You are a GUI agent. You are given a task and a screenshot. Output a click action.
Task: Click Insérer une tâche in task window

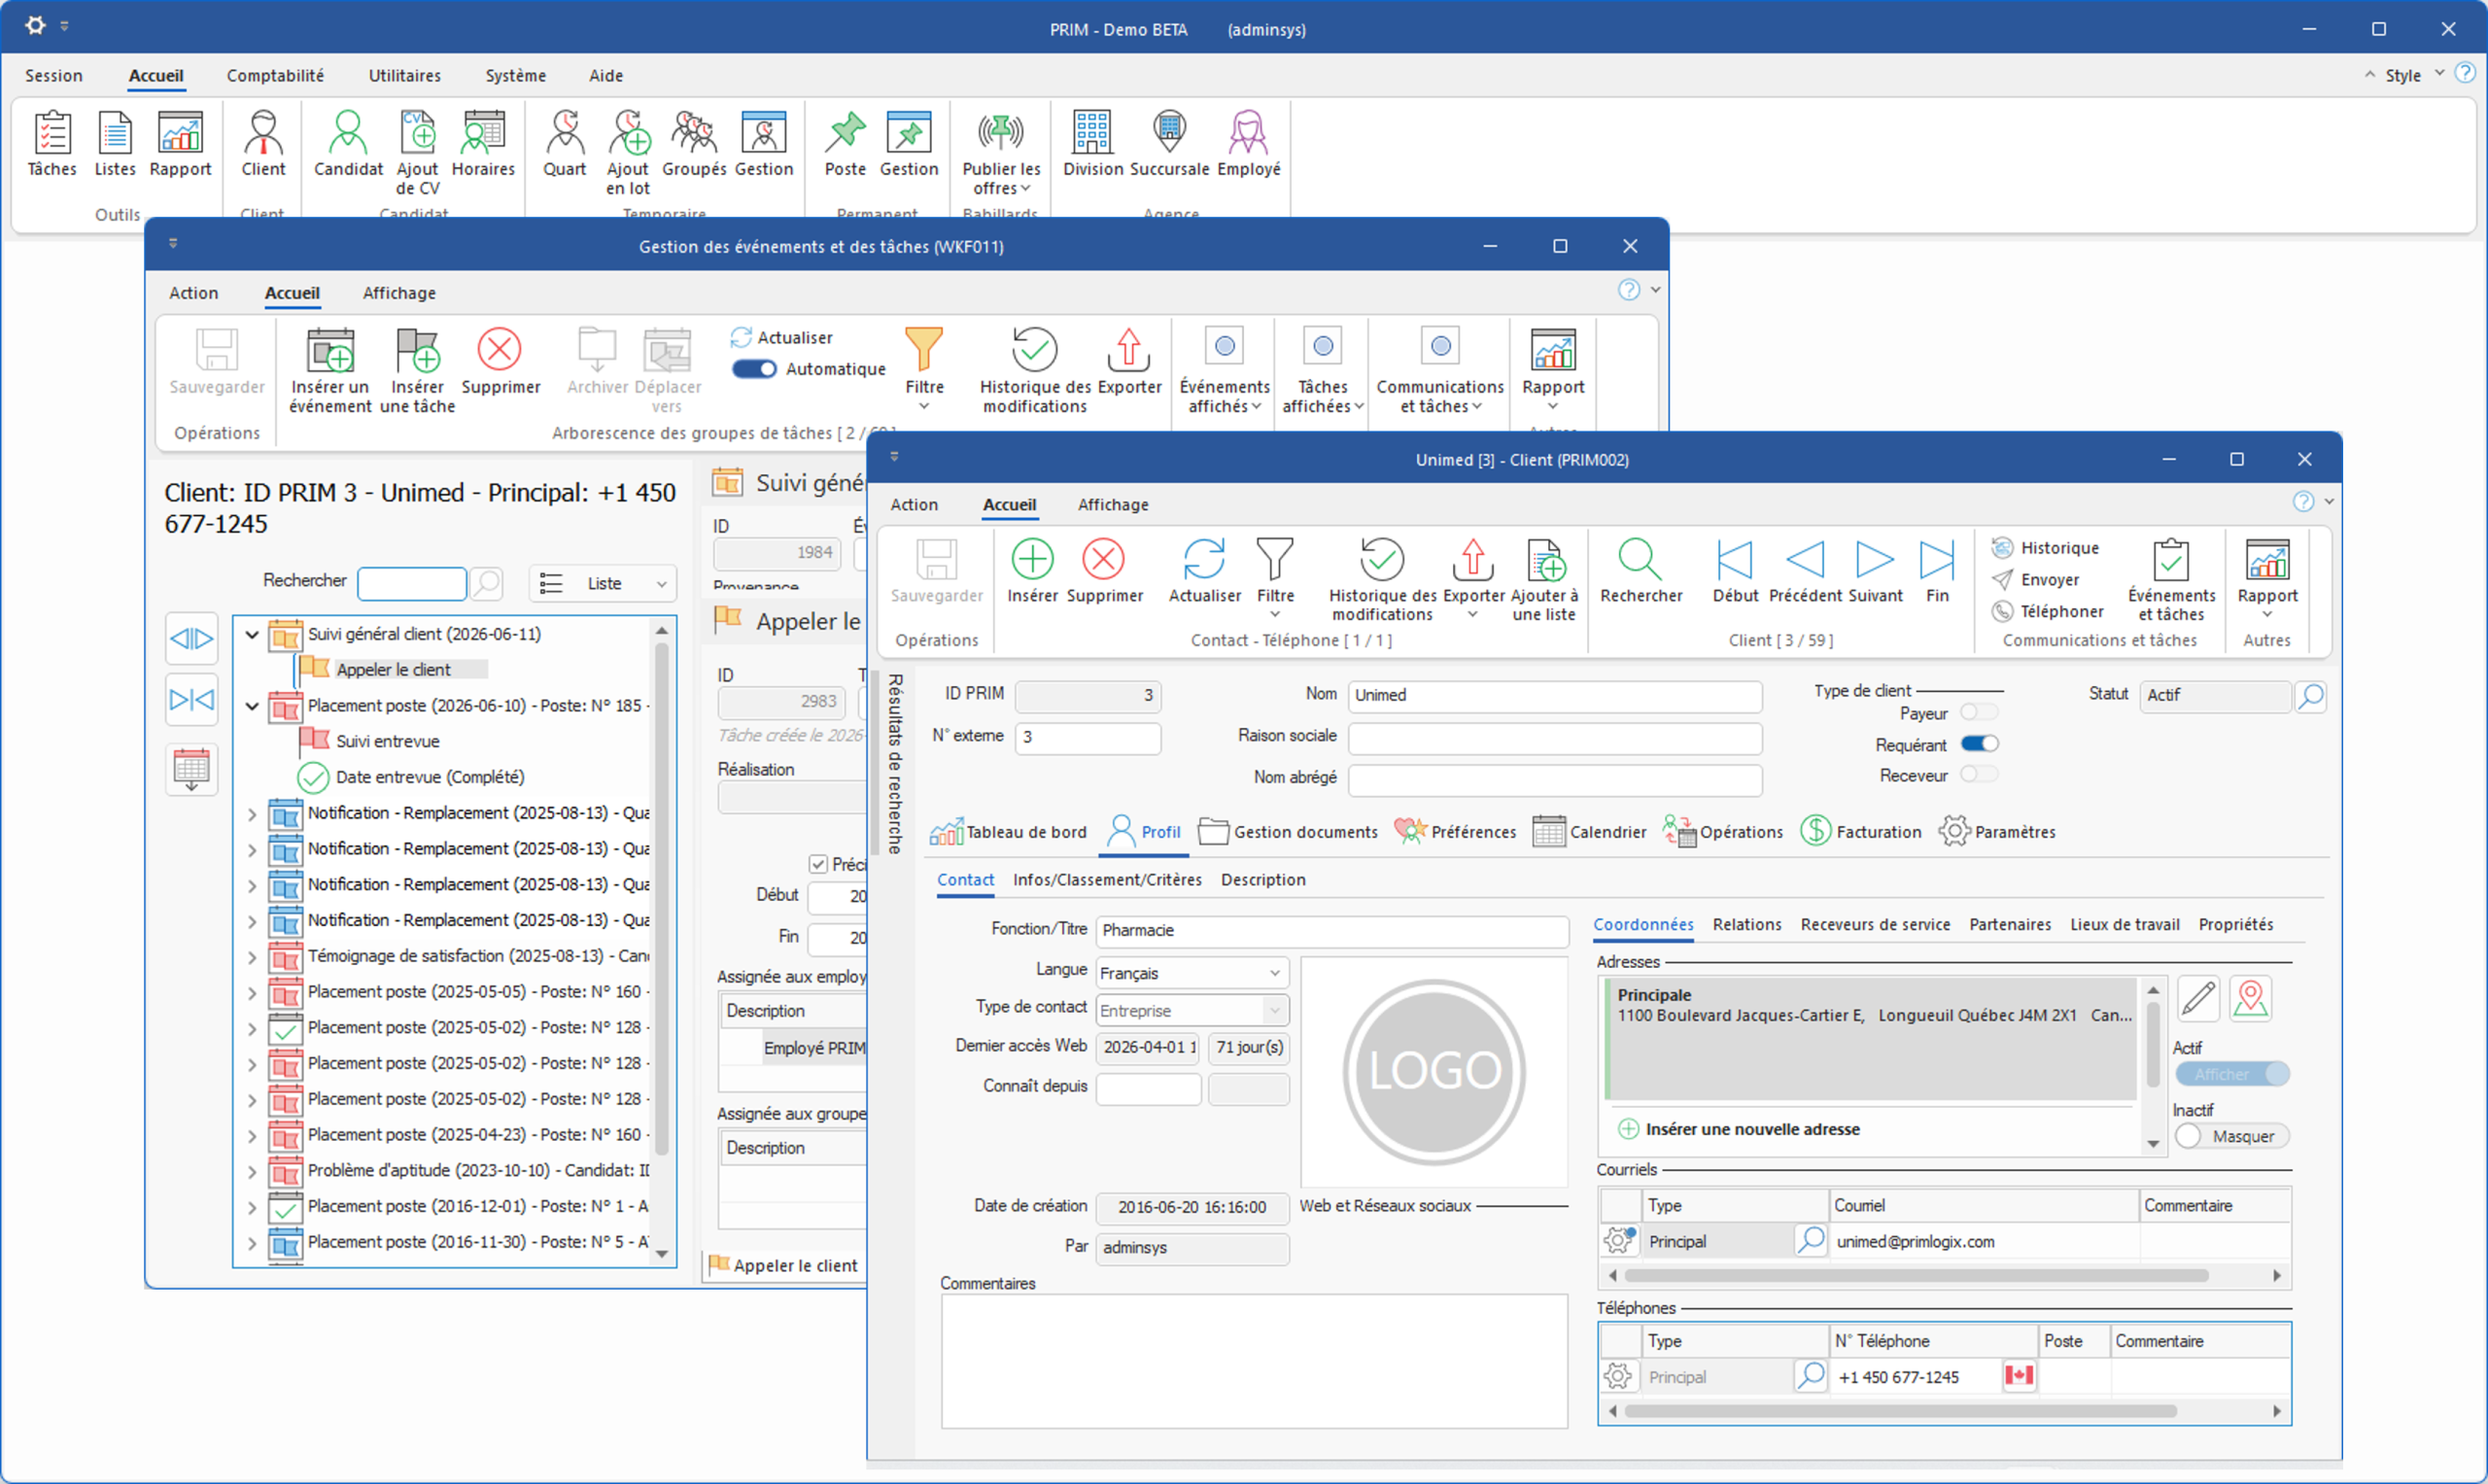[417, 370]
